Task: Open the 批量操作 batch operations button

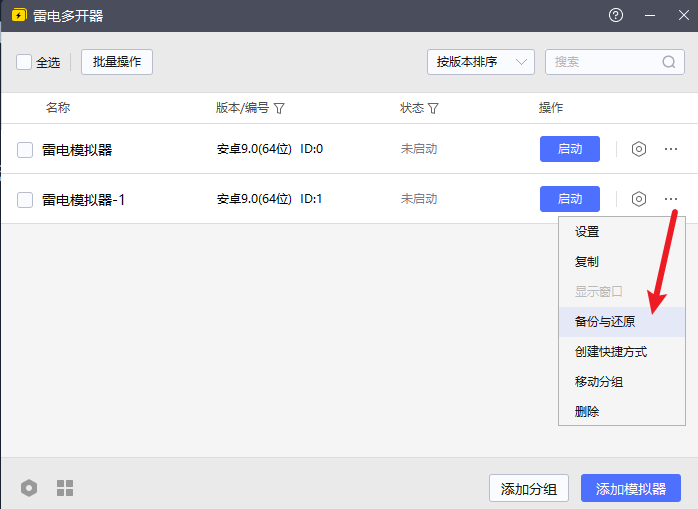Action: (x=117, y=62)
